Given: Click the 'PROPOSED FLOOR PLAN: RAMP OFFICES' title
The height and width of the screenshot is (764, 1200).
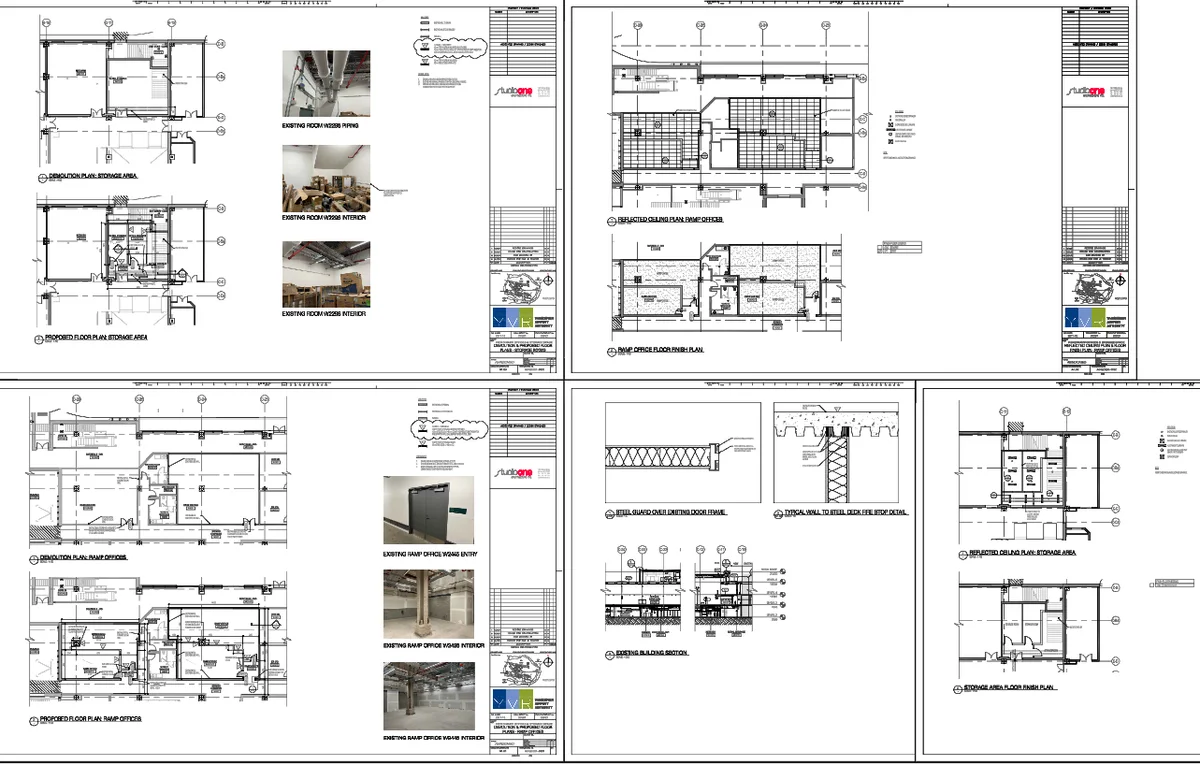Looking at the screenshot, I should (92, 719).
